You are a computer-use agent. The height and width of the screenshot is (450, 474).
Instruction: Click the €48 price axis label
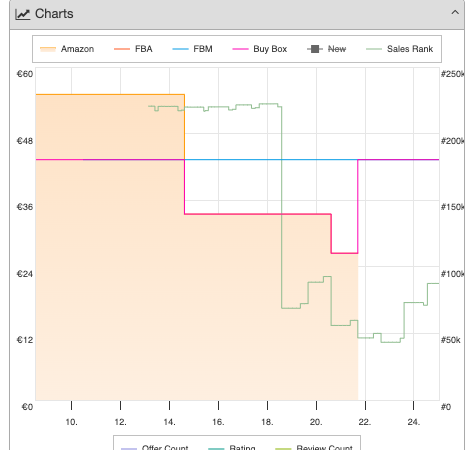pos(25,141)
